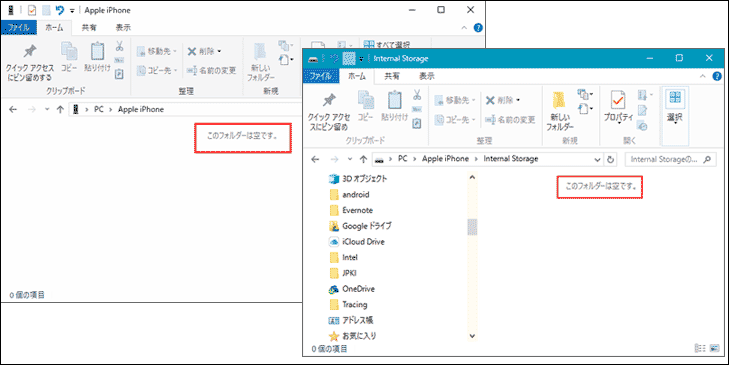Select OneDrive in navigation pane
Screen dimensions: 729x365
[x=351, y=289]
